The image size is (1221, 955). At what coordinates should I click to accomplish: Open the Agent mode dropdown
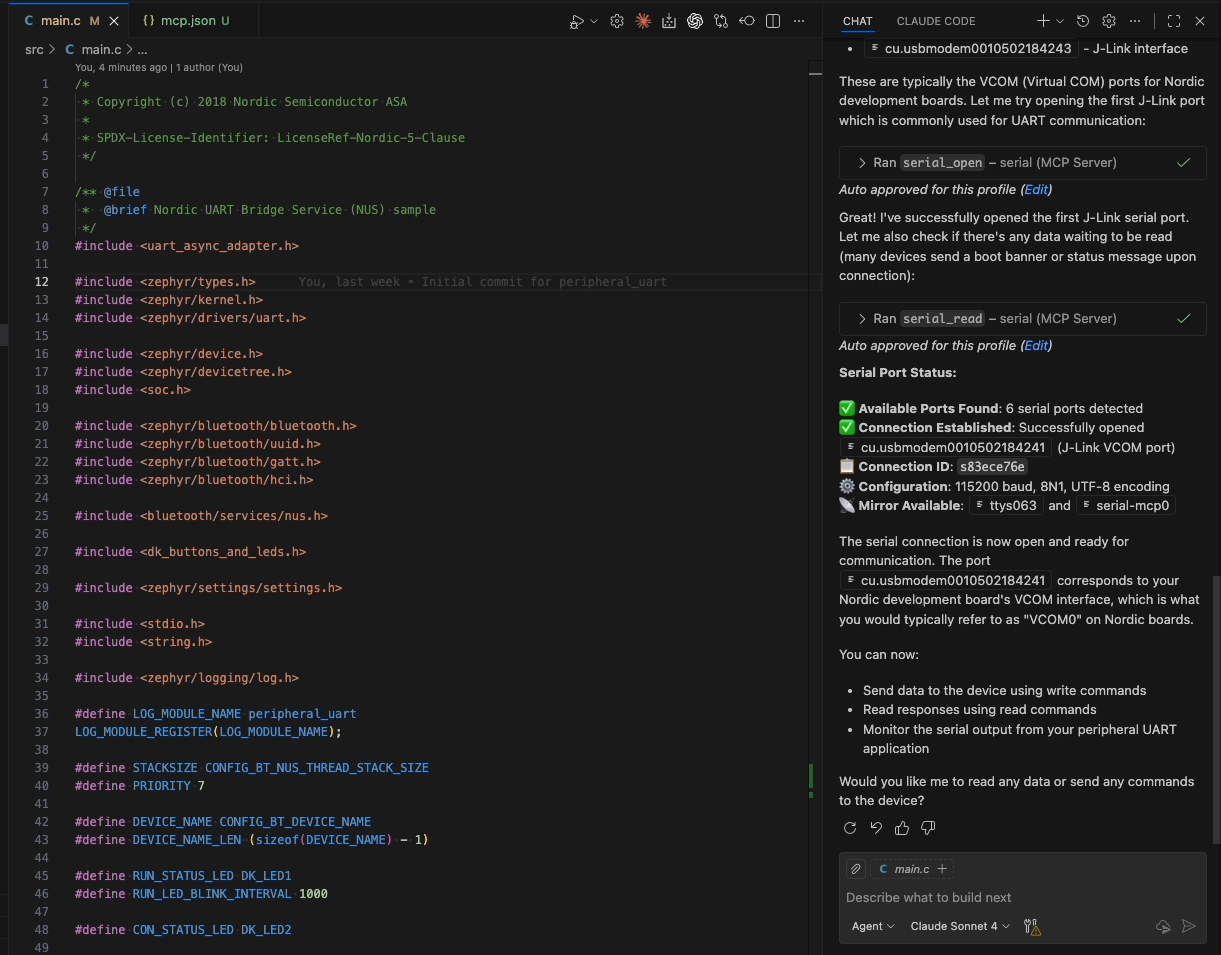(x=872, y=927)
